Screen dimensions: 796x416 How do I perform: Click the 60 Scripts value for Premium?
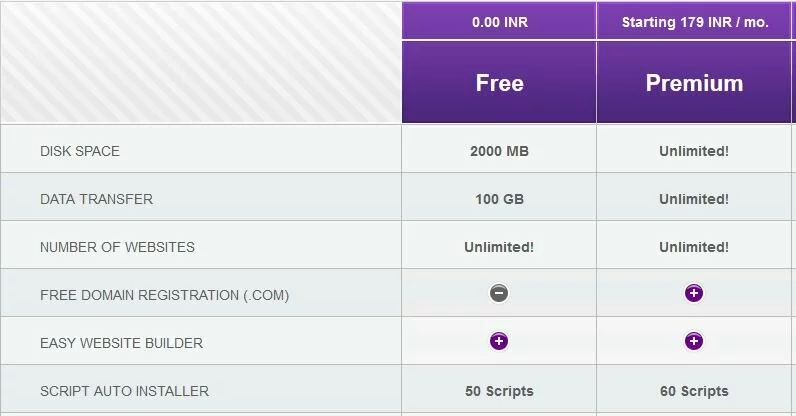(x=694, y=391)
